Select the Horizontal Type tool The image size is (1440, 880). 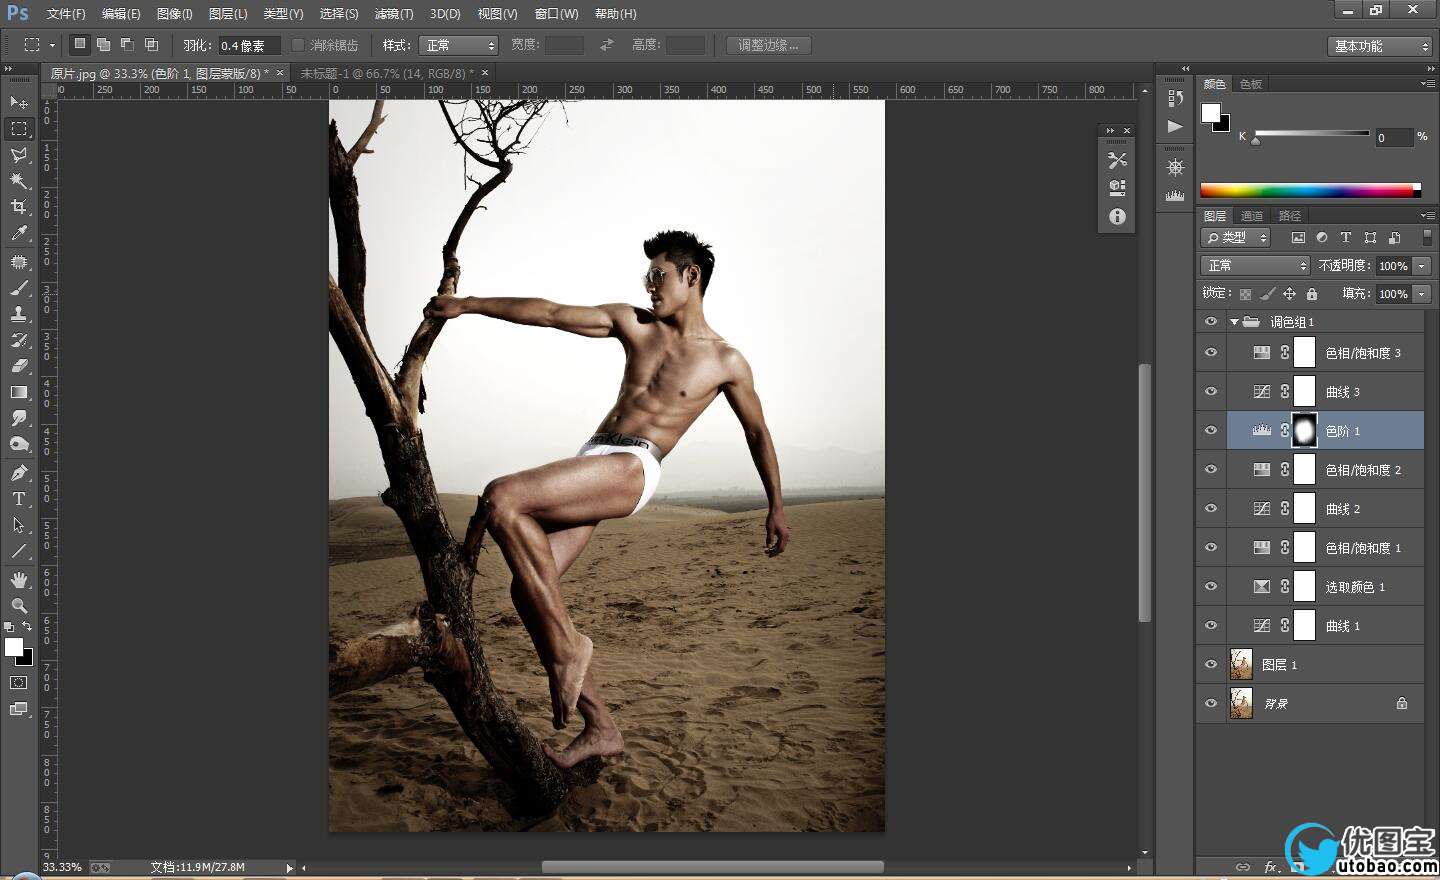[19, 499]
